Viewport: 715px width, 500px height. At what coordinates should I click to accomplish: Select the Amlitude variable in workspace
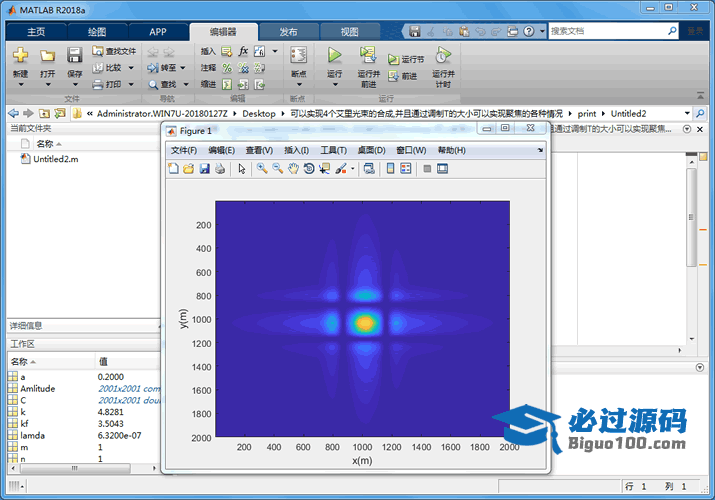tap(38, 389)
